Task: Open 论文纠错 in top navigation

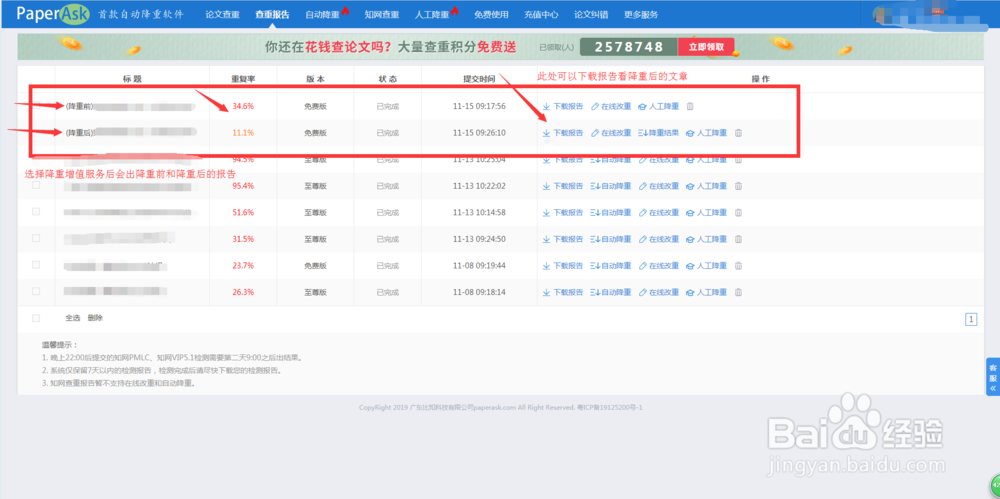Action: tap(591, 14)
